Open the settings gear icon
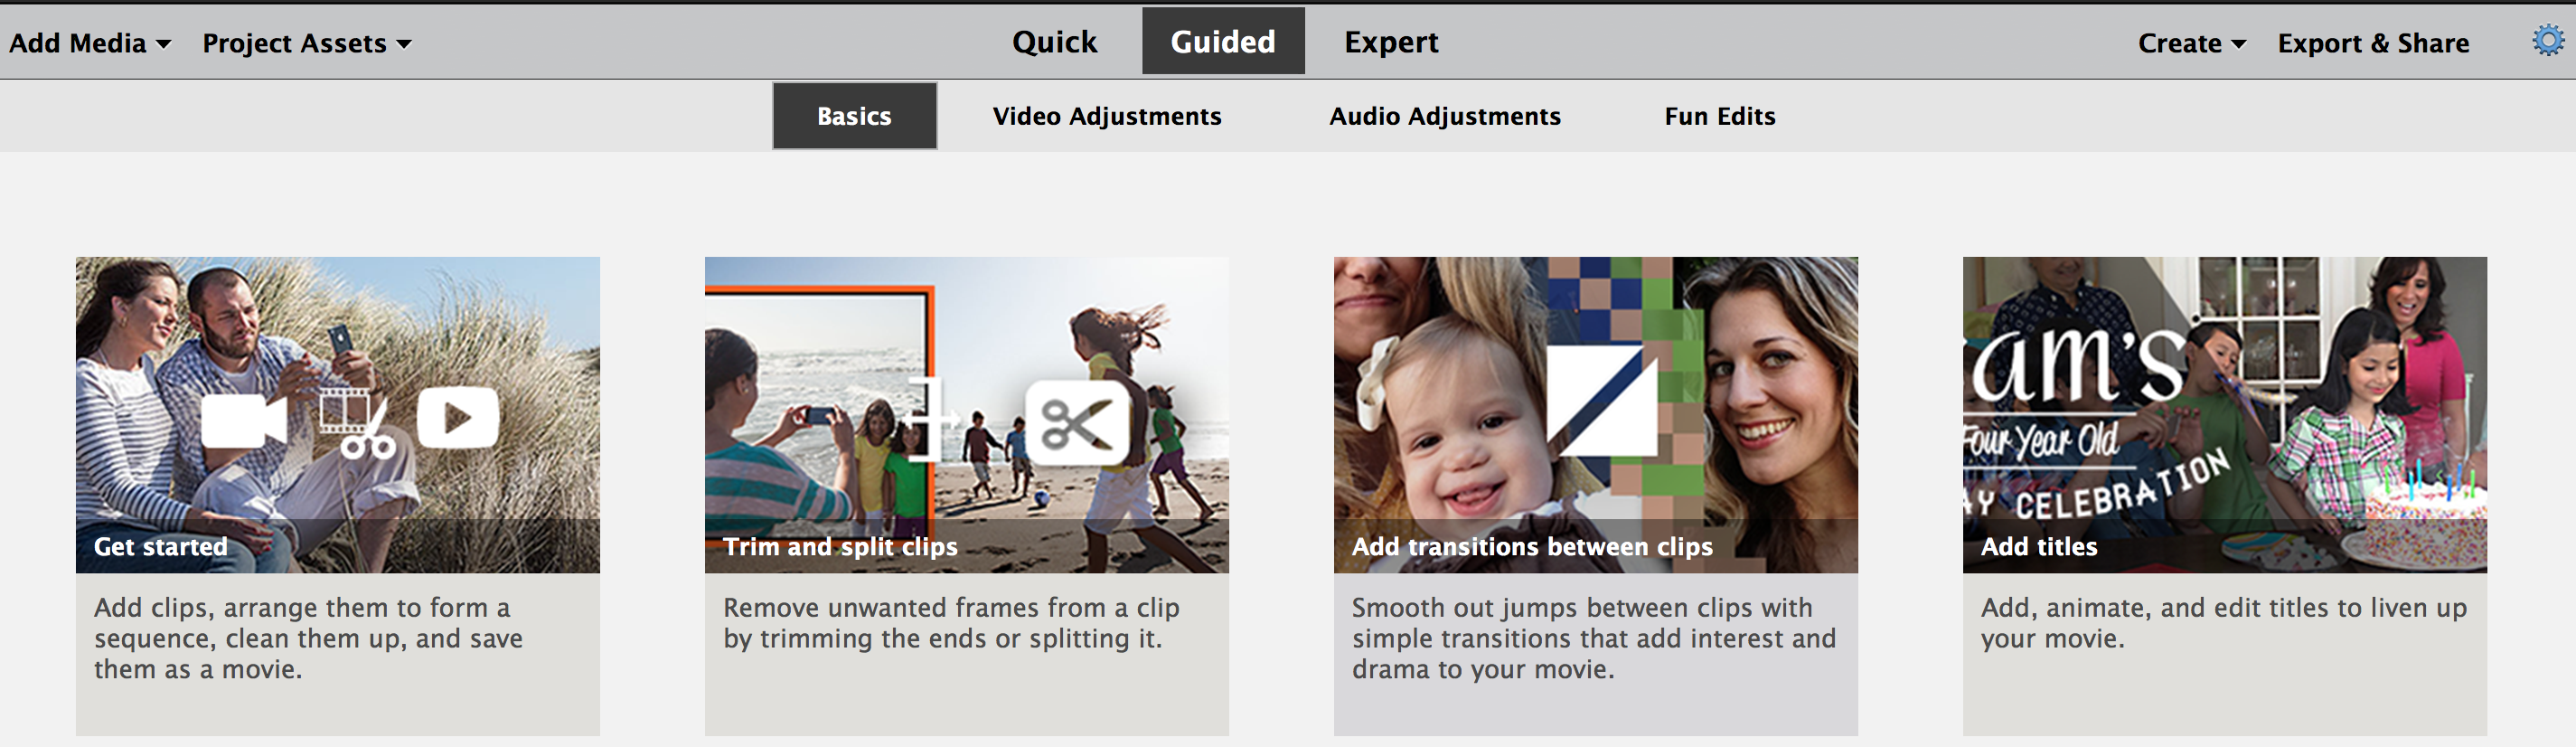 tap(2547, 41)
